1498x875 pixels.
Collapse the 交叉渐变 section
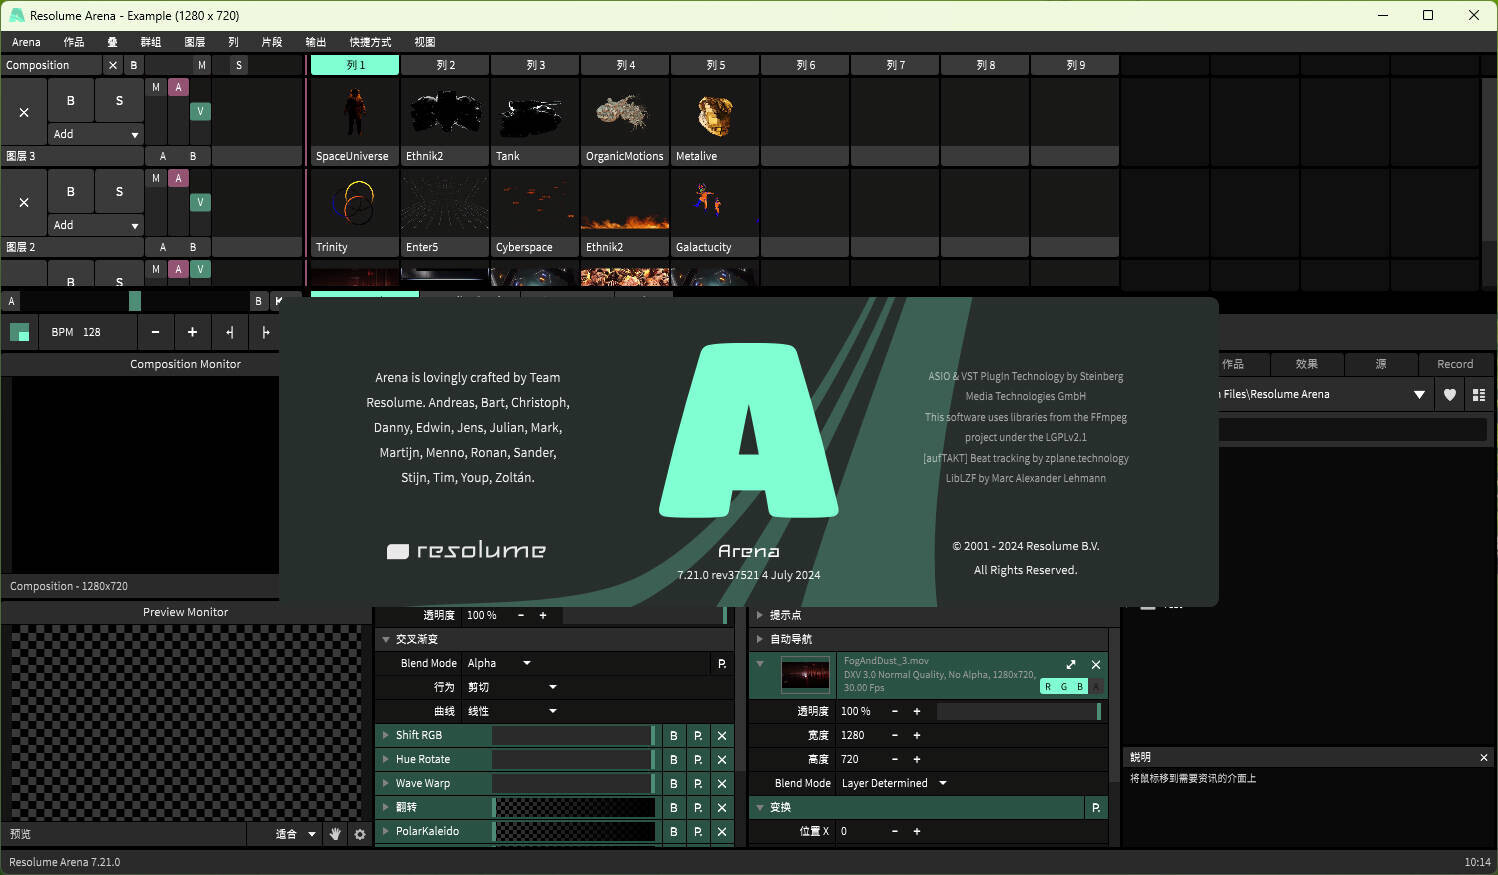coord(386,639)
